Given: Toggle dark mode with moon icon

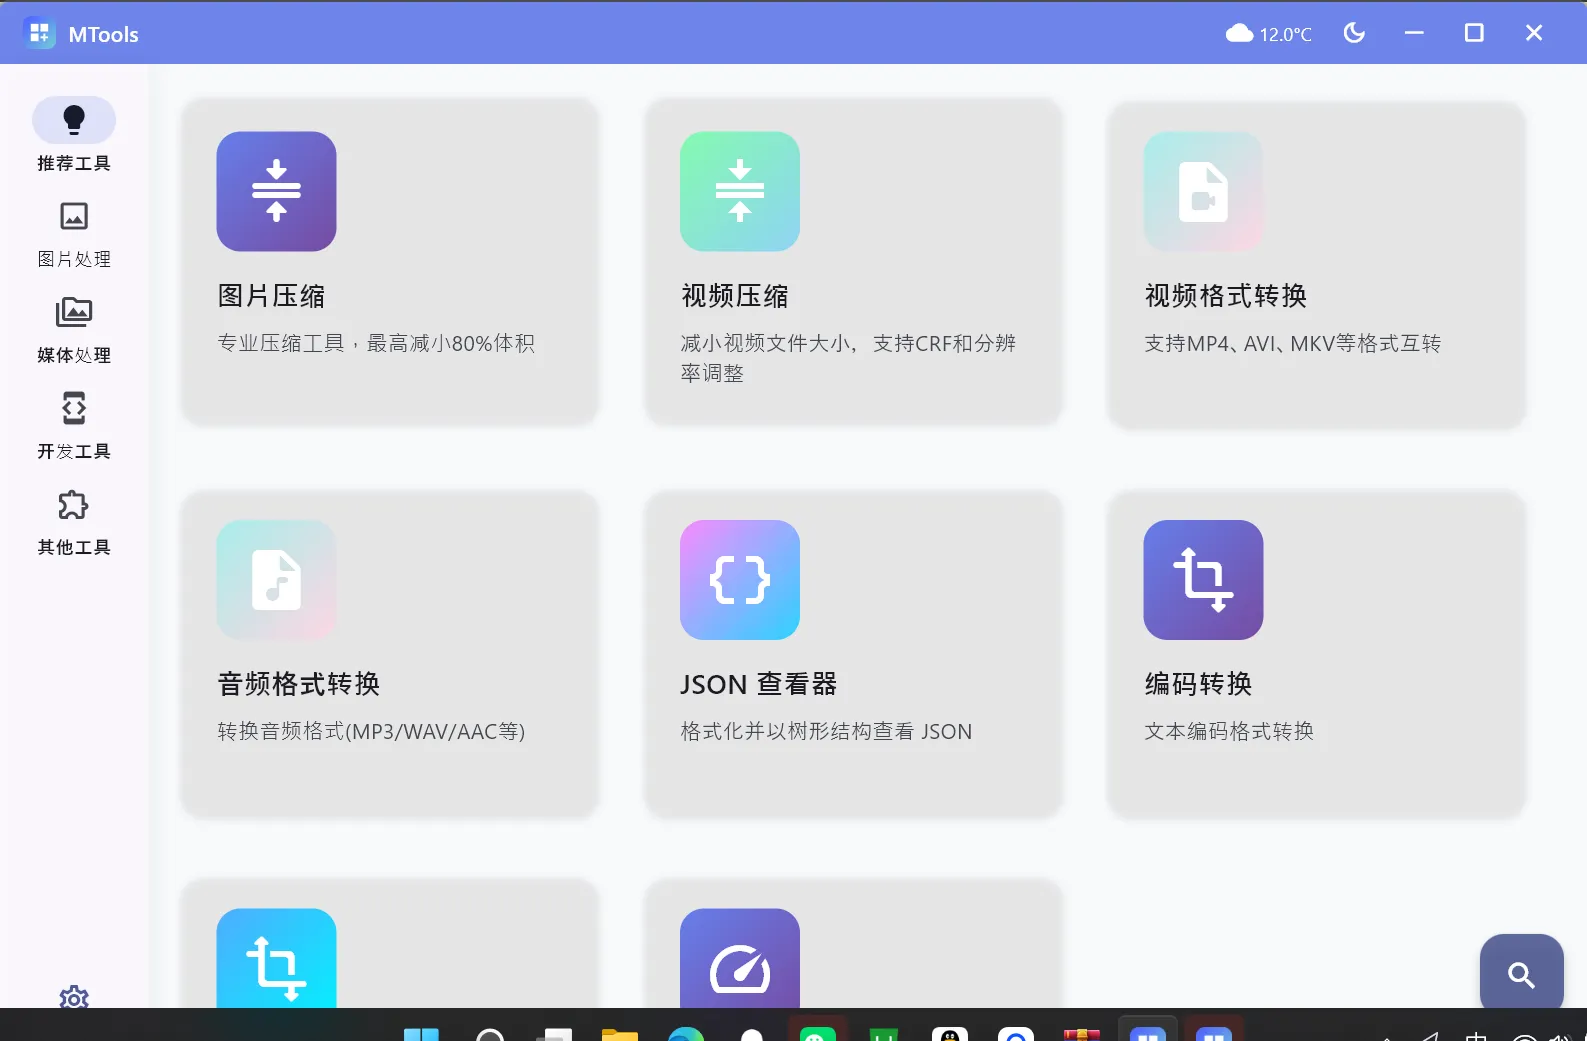Looking at the screenshot, I should point(1354,33).
